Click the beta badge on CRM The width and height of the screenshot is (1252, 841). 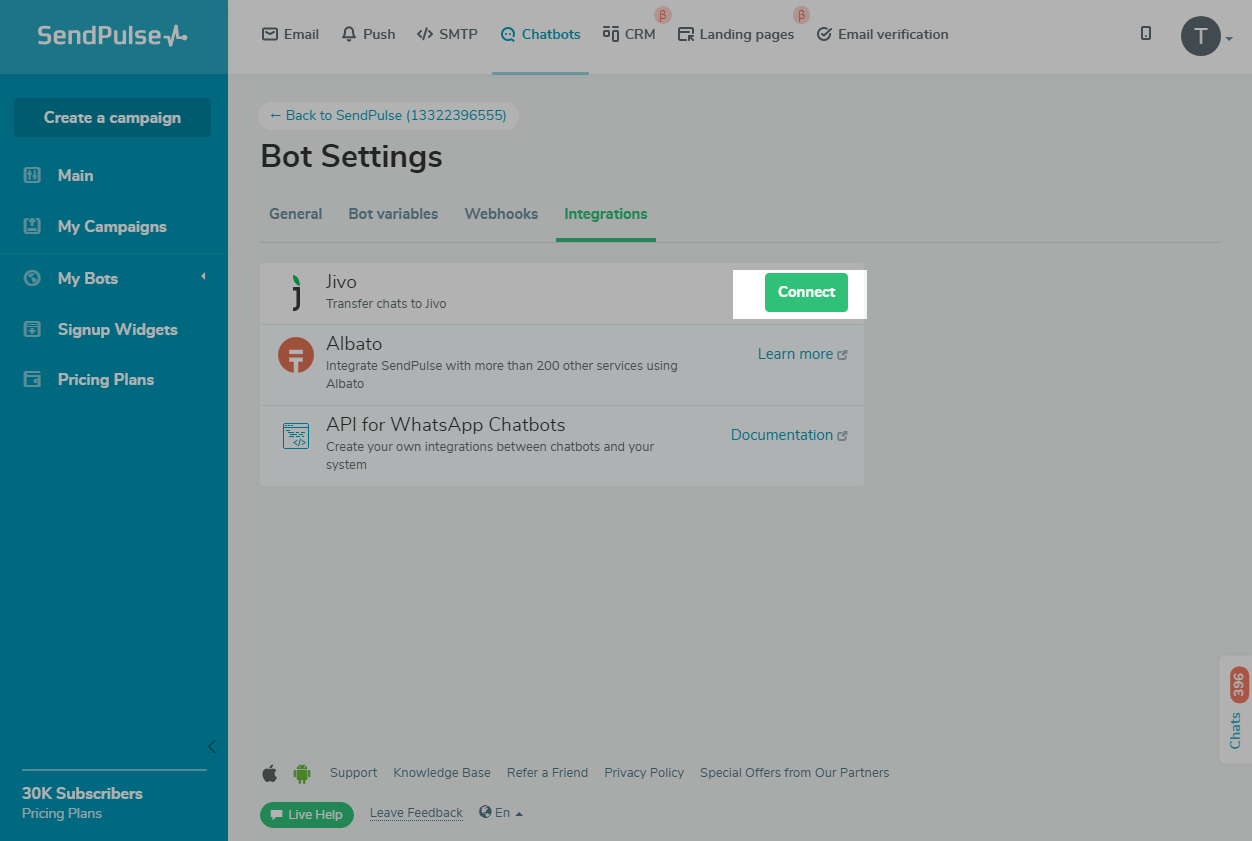(662, 15)
